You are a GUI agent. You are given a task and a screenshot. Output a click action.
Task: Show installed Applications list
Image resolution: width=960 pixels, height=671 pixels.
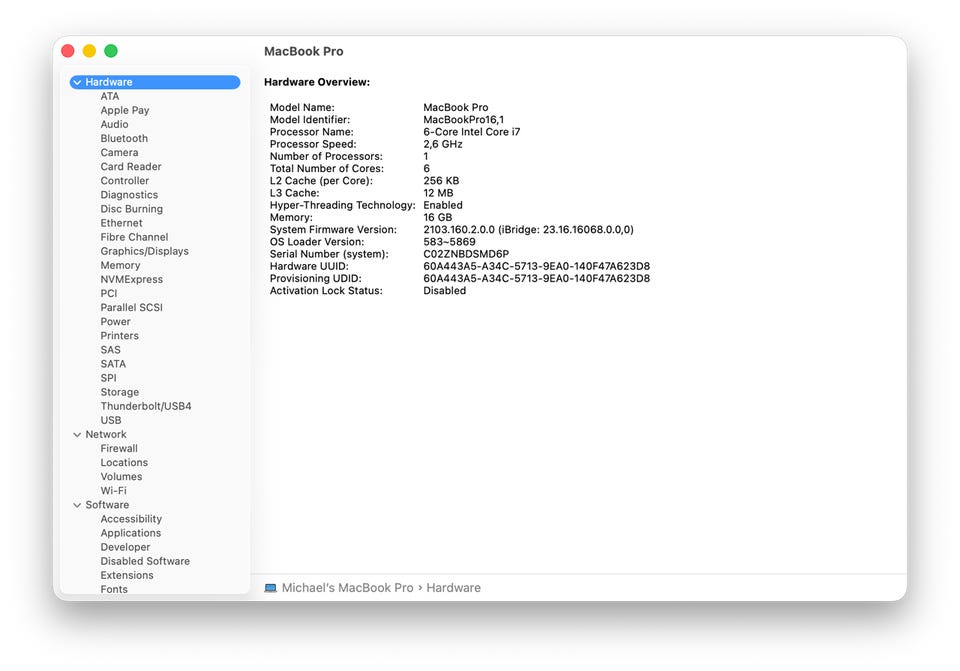click(x=131, y=533)
